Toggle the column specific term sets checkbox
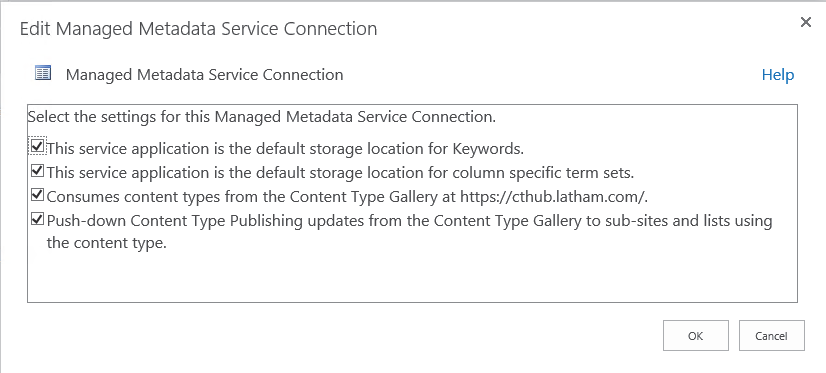826x373 pixels. [37, 170]
